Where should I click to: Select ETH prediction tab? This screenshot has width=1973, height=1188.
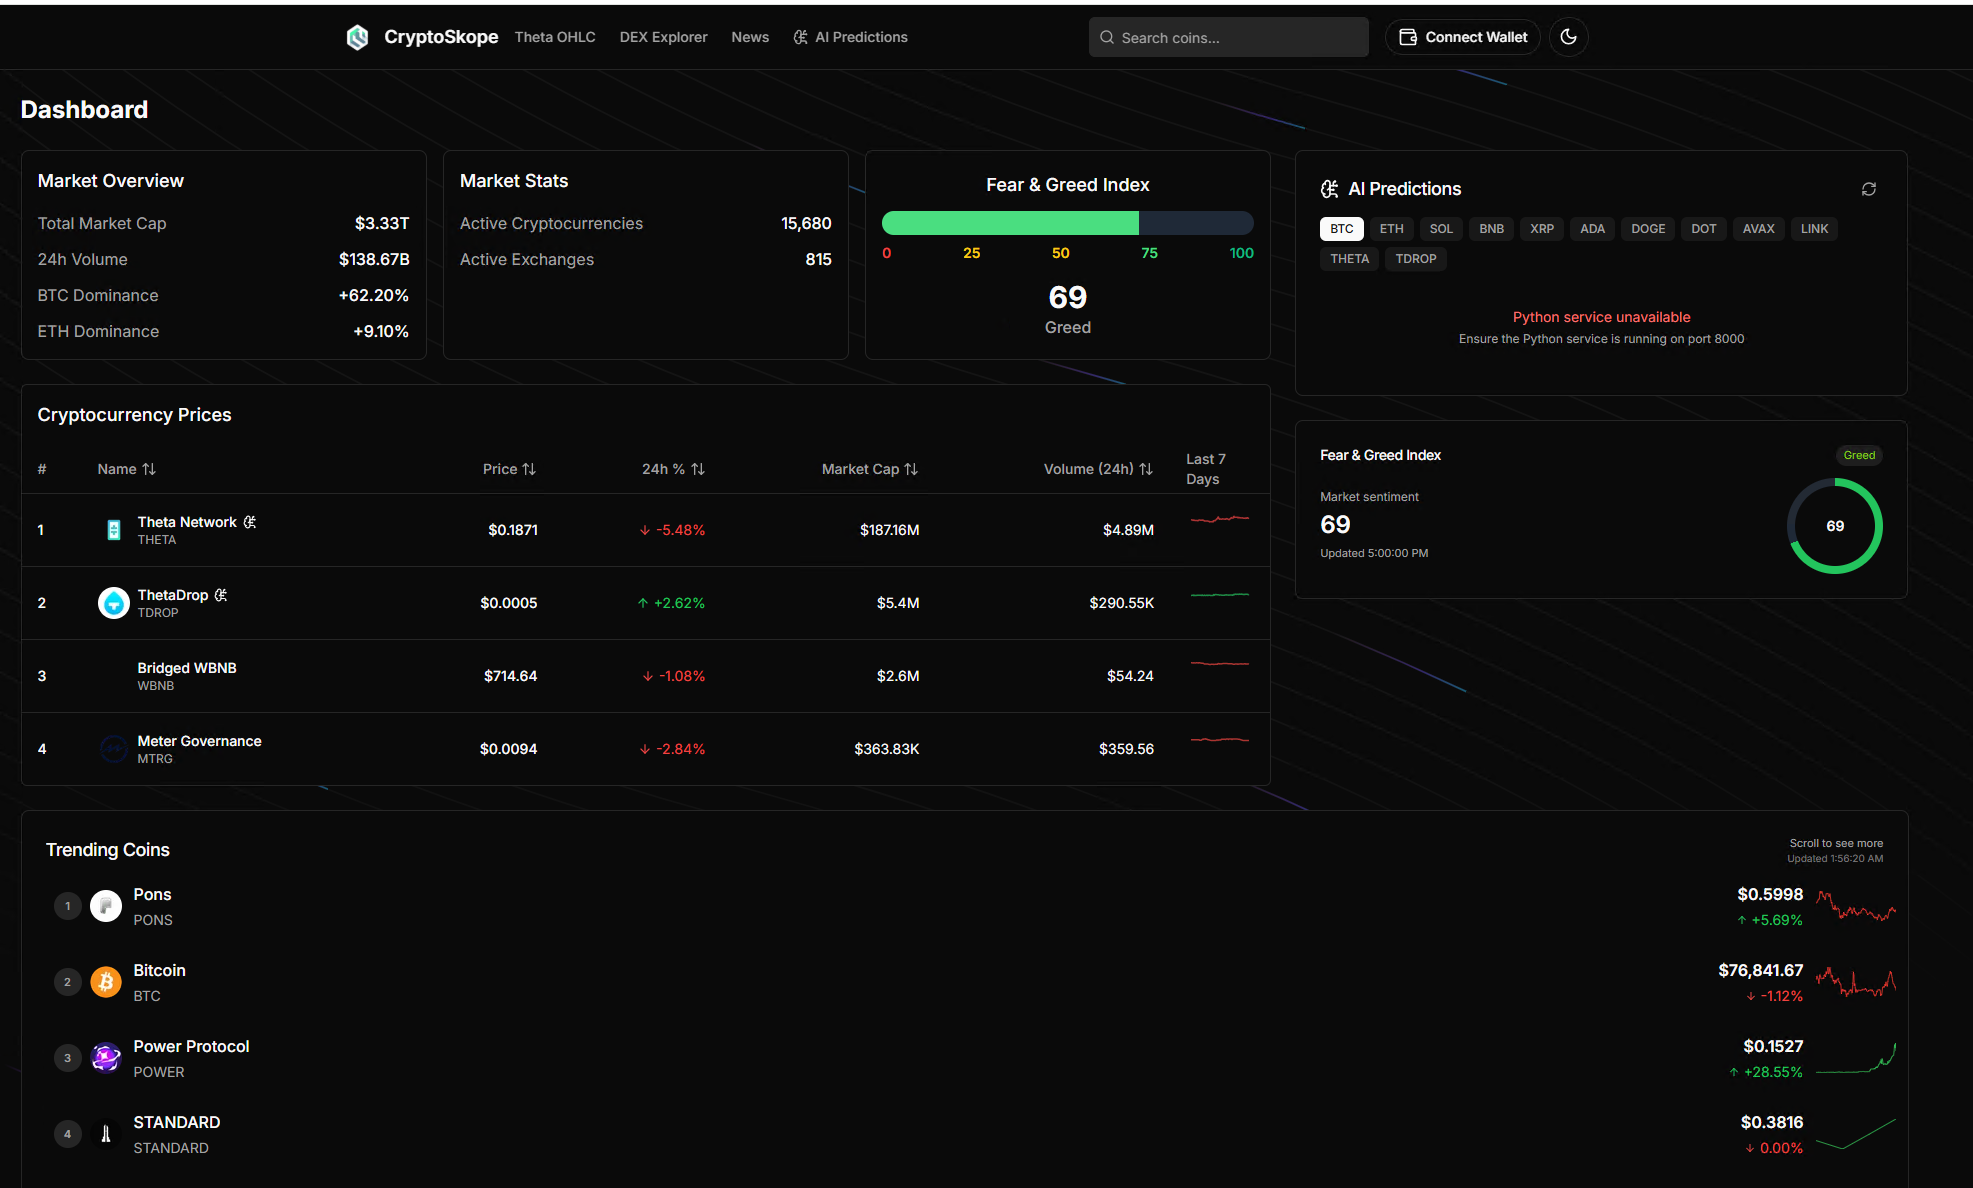coord(1391,229)
